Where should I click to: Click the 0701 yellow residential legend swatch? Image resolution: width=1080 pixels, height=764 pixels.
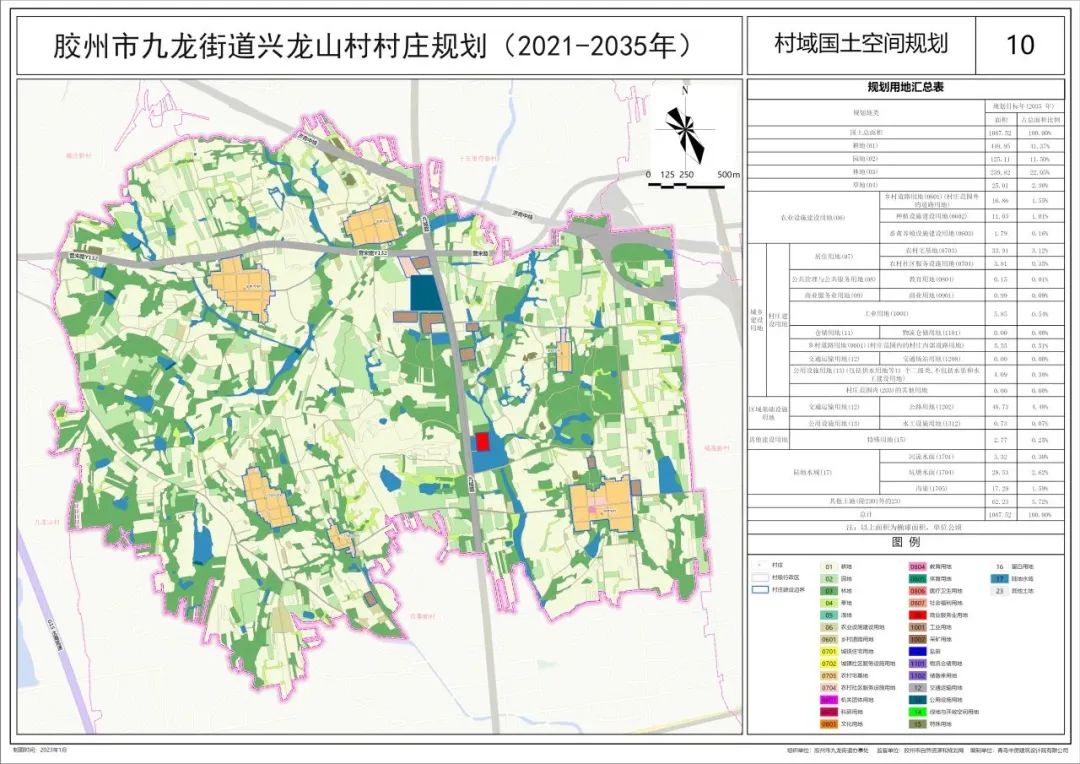(x=829, y=651)
